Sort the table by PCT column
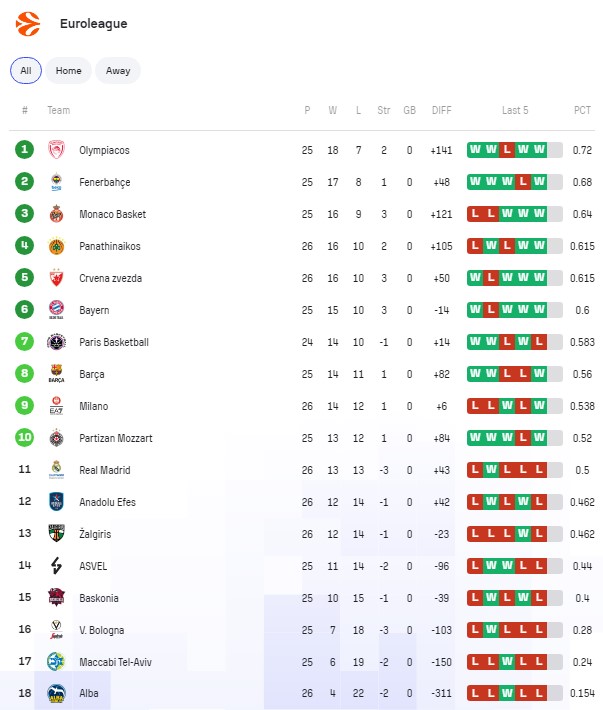603x710 pixels. click(582, 110)
